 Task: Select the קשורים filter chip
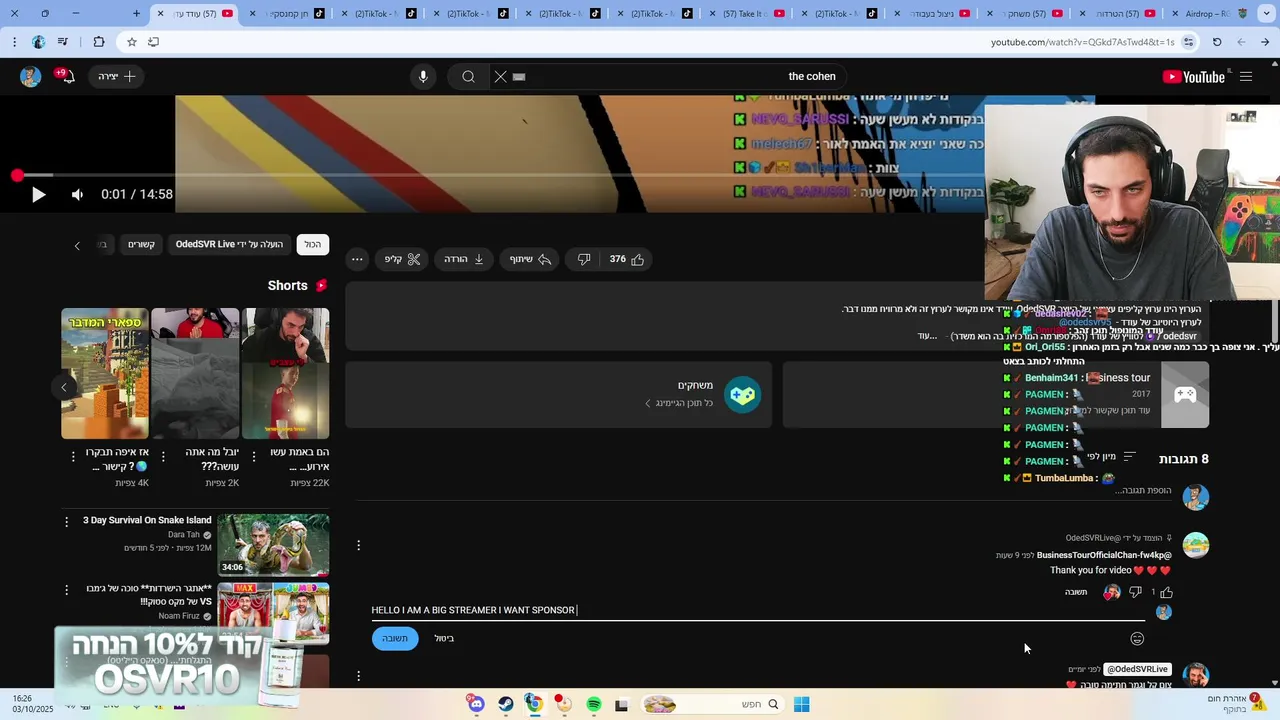pyautogui.click(x=141, y=244)
